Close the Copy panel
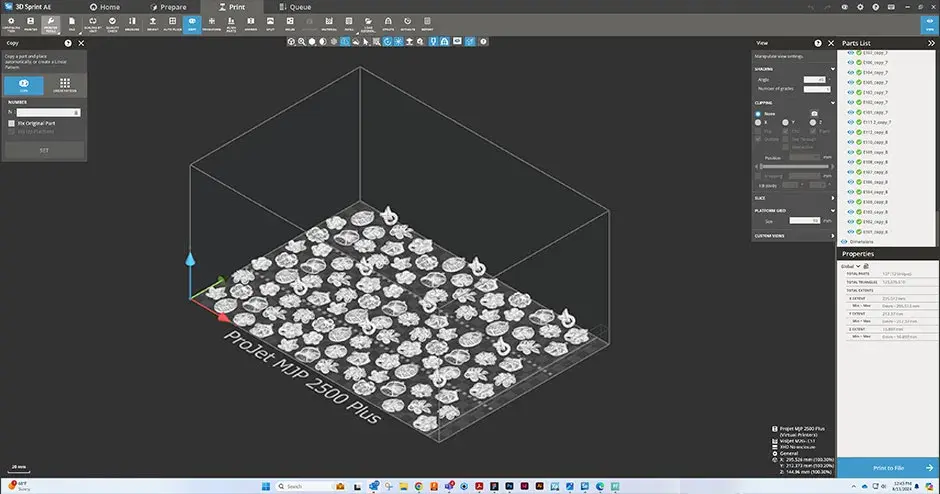940x494 pixels. coord(81,43)
